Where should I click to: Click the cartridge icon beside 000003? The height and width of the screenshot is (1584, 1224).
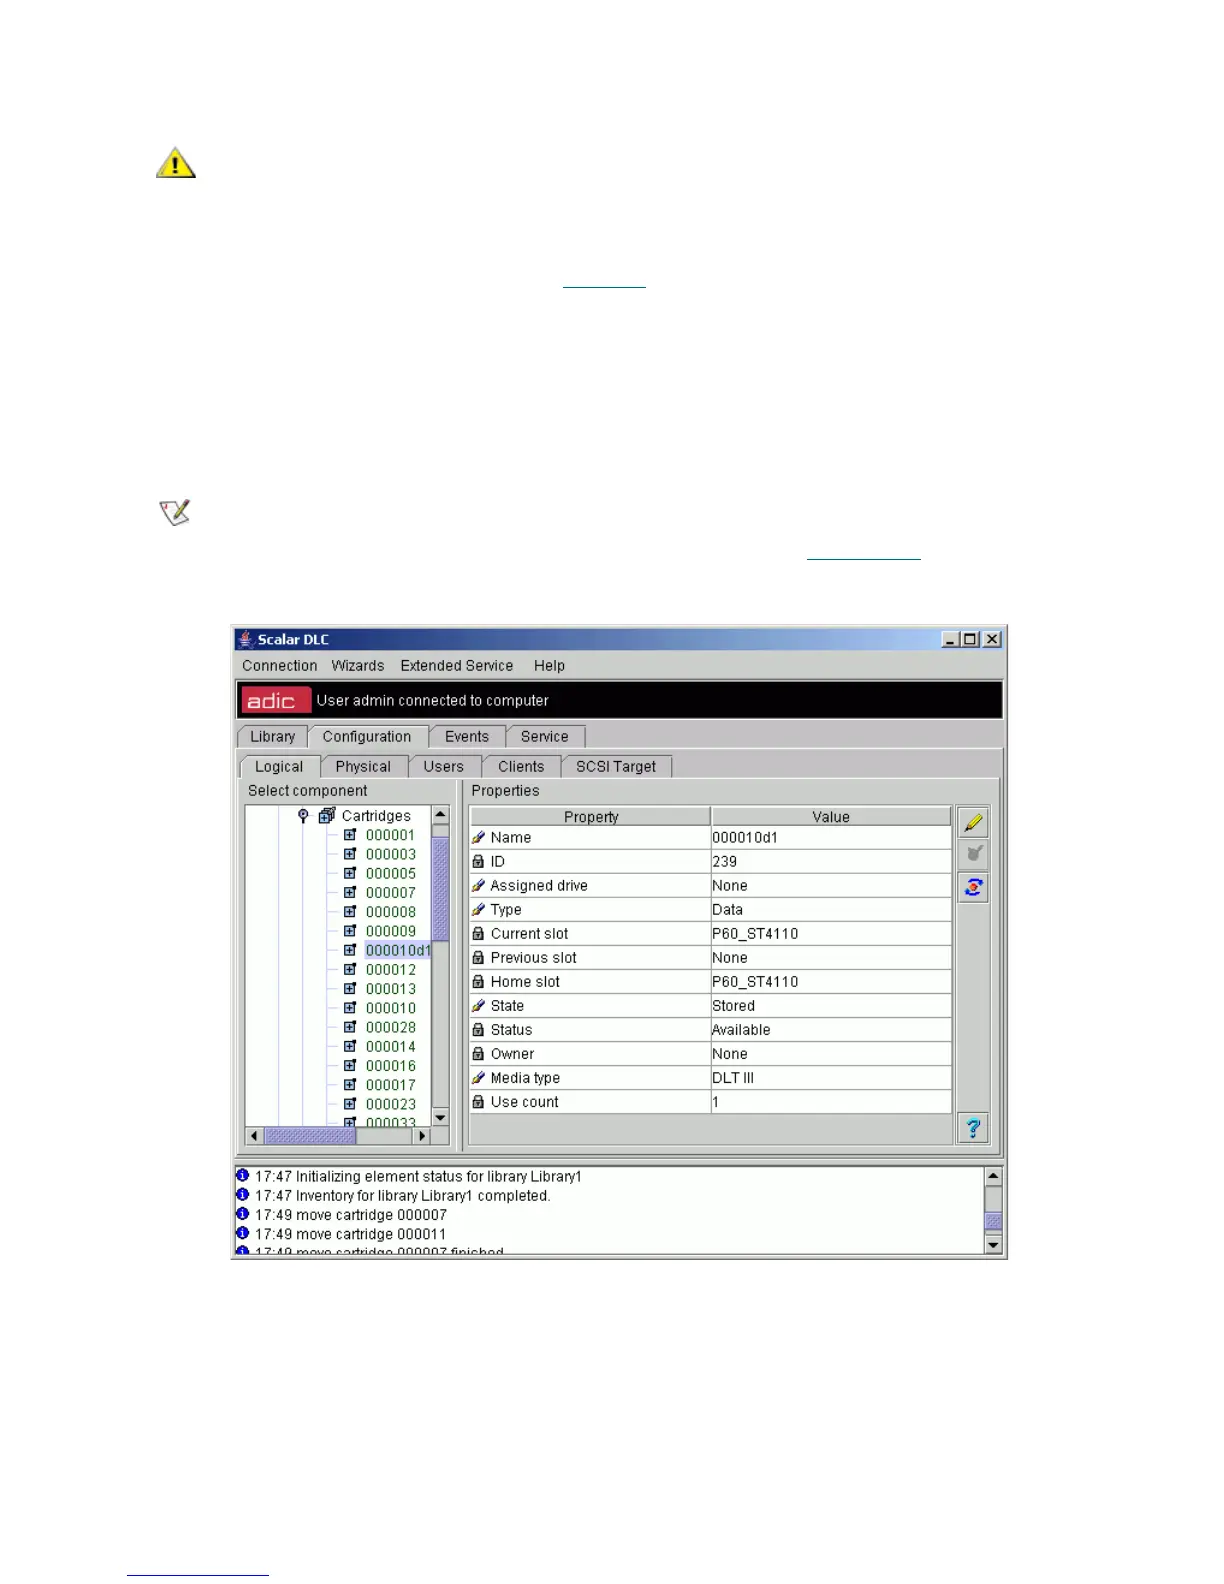350,854
